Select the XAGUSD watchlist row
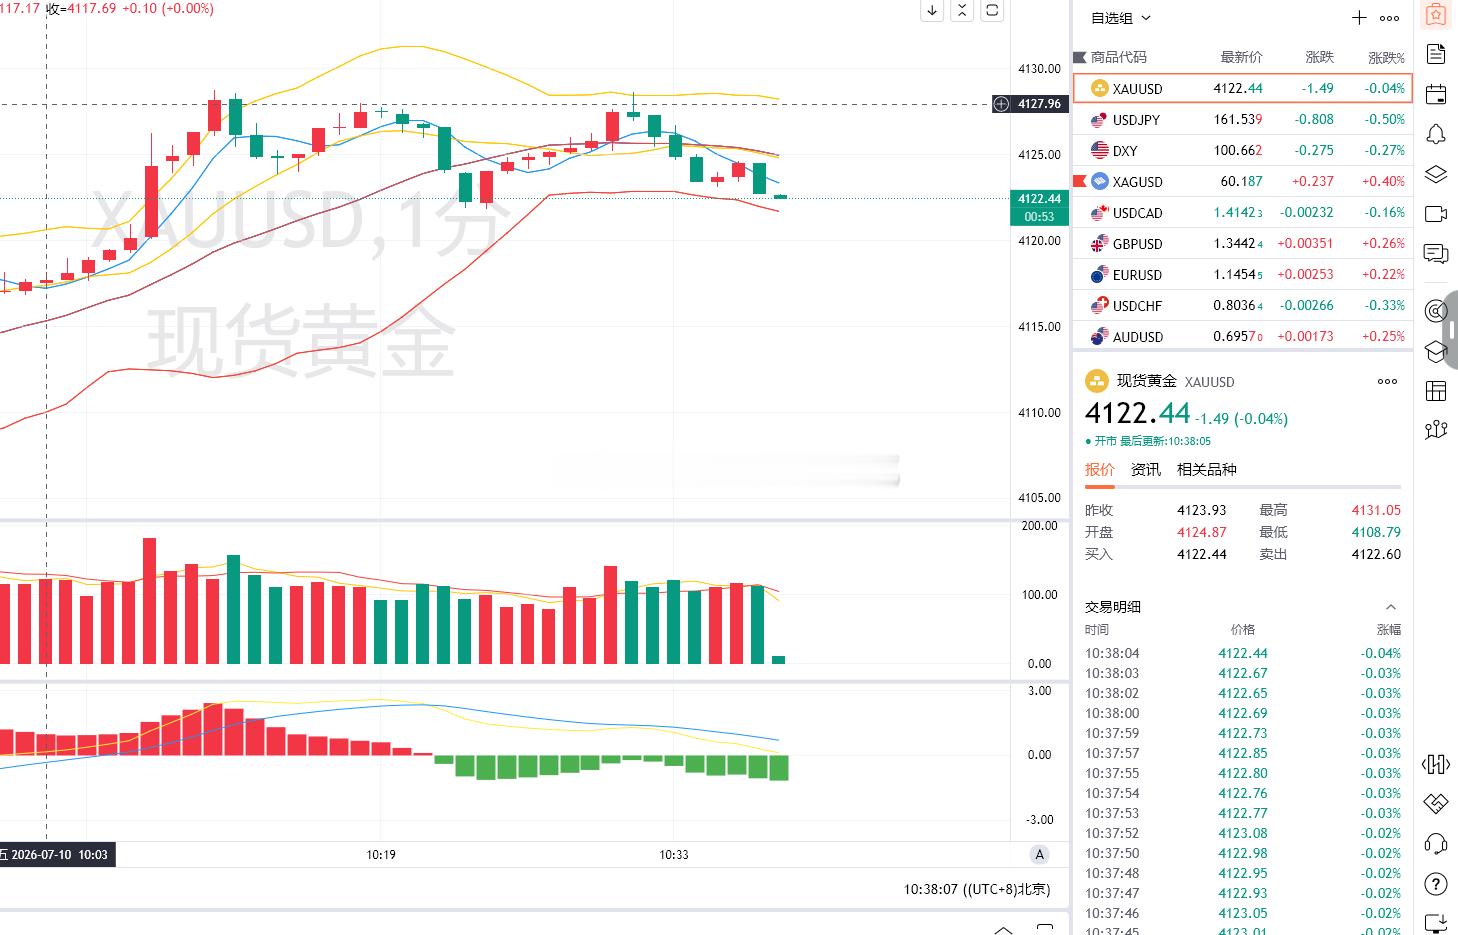This screenshot has height=935, width=1458. (x=1242, y=181)
